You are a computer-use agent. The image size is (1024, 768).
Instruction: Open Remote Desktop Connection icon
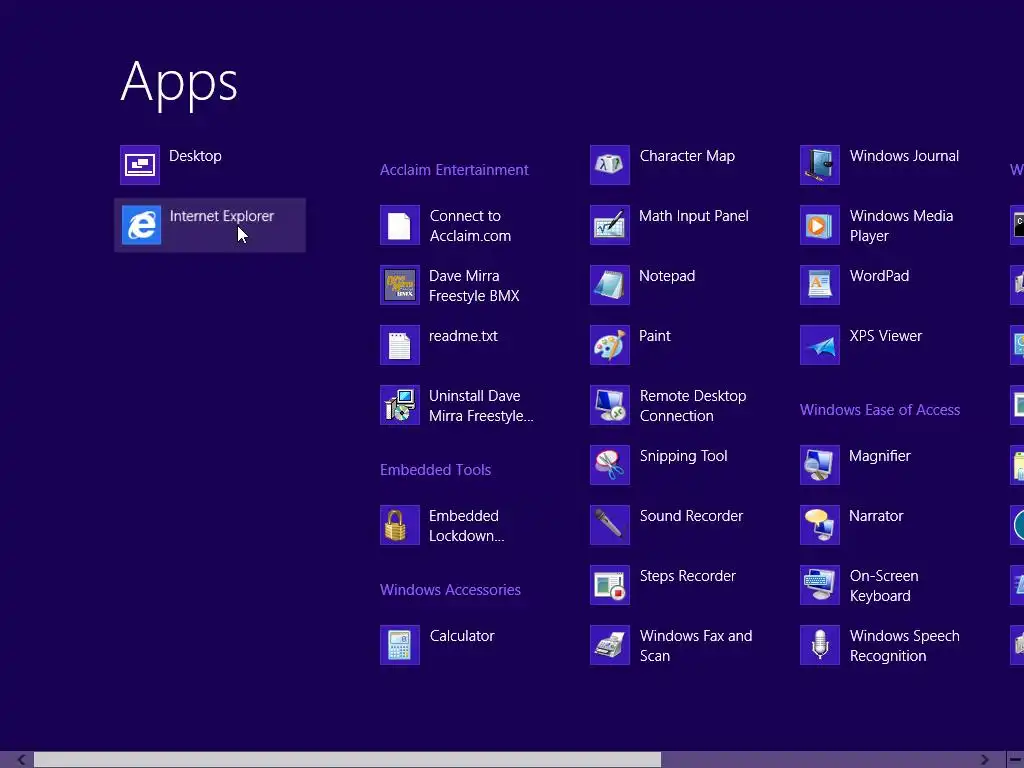(x=610, y=405)
